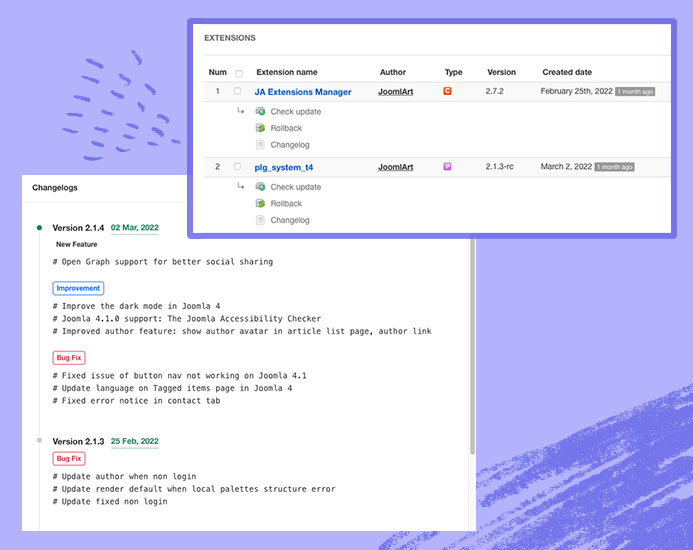Image resolution: width=693 pixels, height=550 pixels.
Task: Click Check update text under plg_system_t4
Action: click(296, 187)
